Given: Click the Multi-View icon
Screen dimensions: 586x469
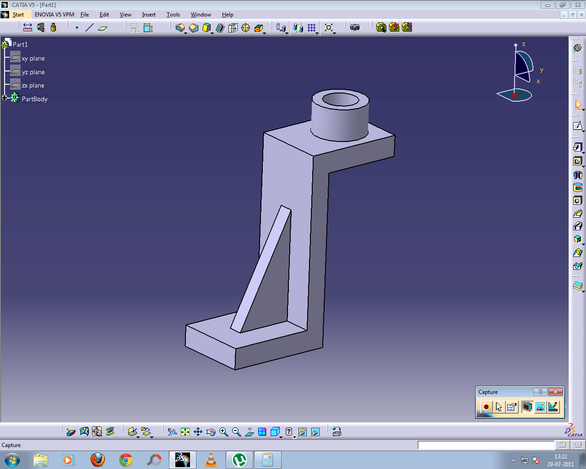Looking at the screenshot, I should point(262,432).
